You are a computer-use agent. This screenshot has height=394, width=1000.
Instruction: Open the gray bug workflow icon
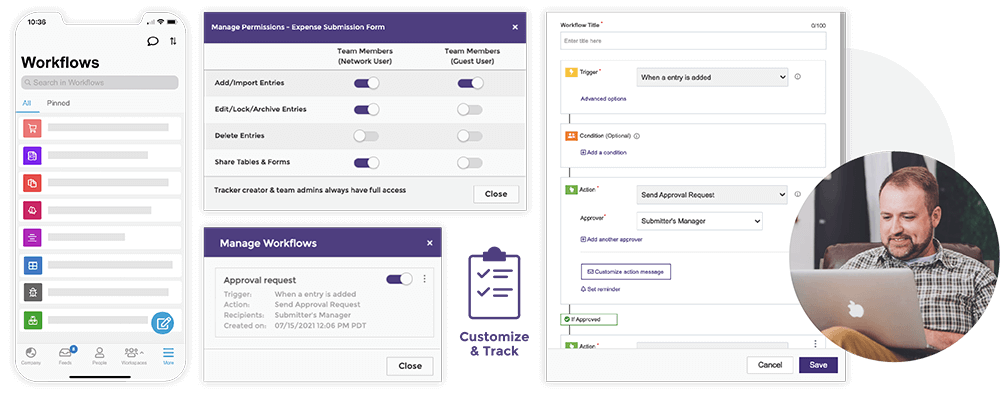[x=33, y=292]
